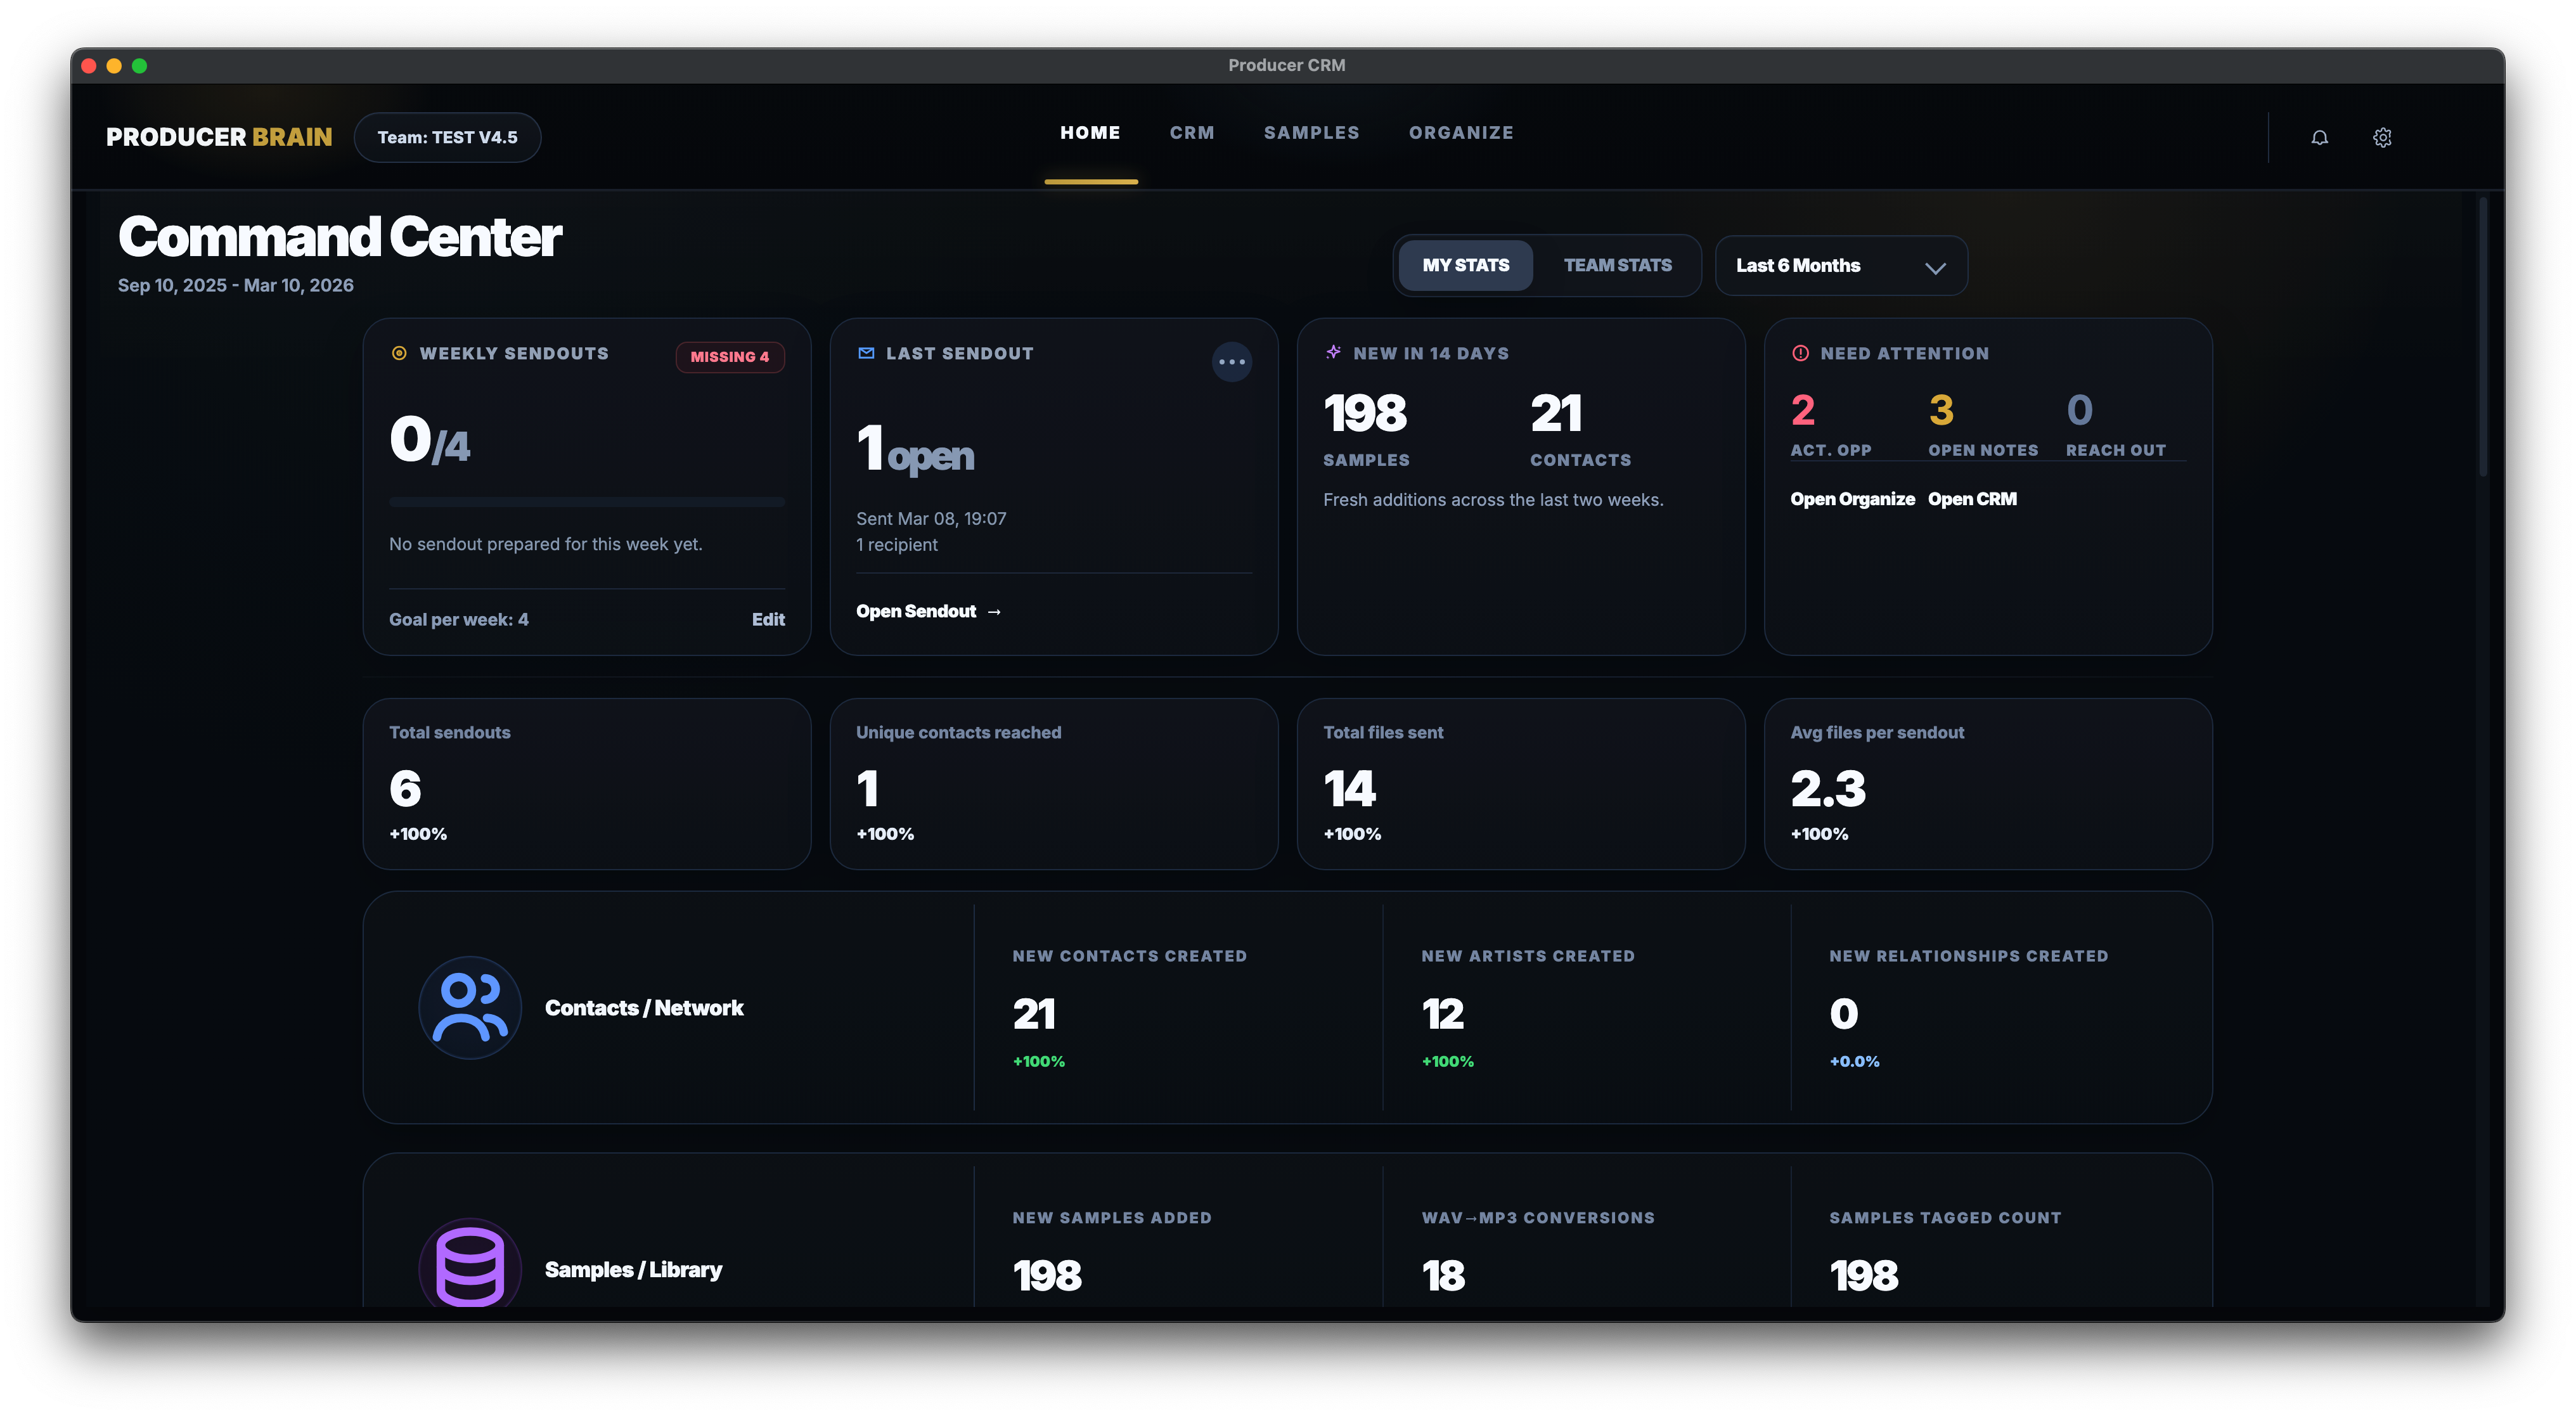Expand the Last 6 Months dropdown
Screen dimensions: 2576x1416
click(x=1841, y=266)
